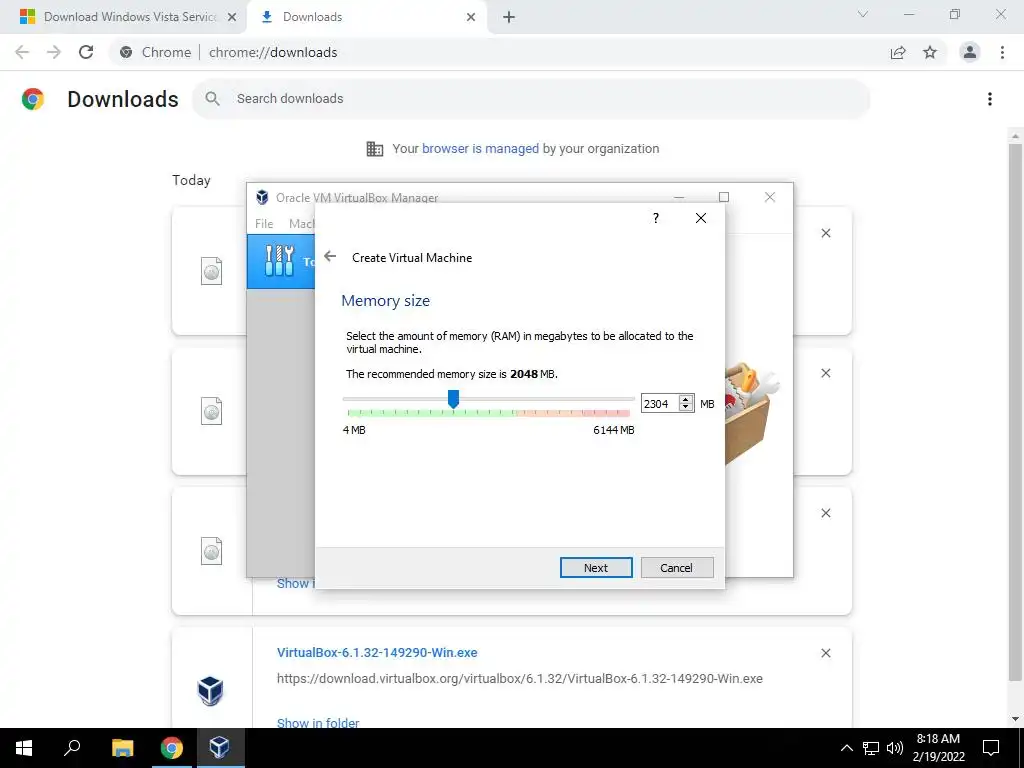Switch to Chrome in taskbar
Screen dimensions: 1024x768
tap(171, 748)
